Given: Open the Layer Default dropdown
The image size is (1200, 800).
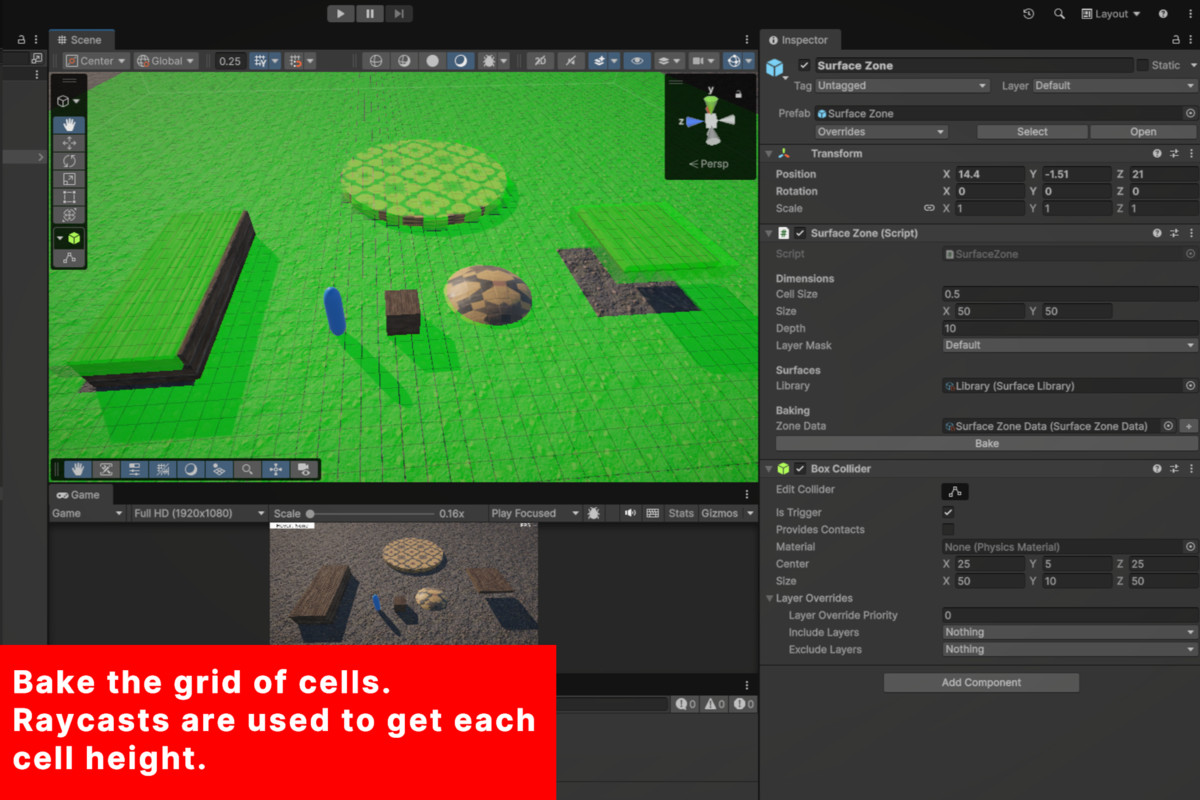Looking at the screenshot, I should 1115,86.
